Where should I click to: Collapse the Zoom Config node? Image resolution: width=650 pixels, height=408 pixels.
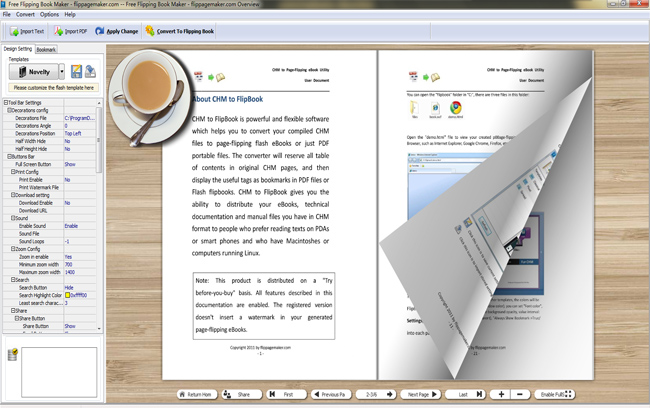point(13,249)
